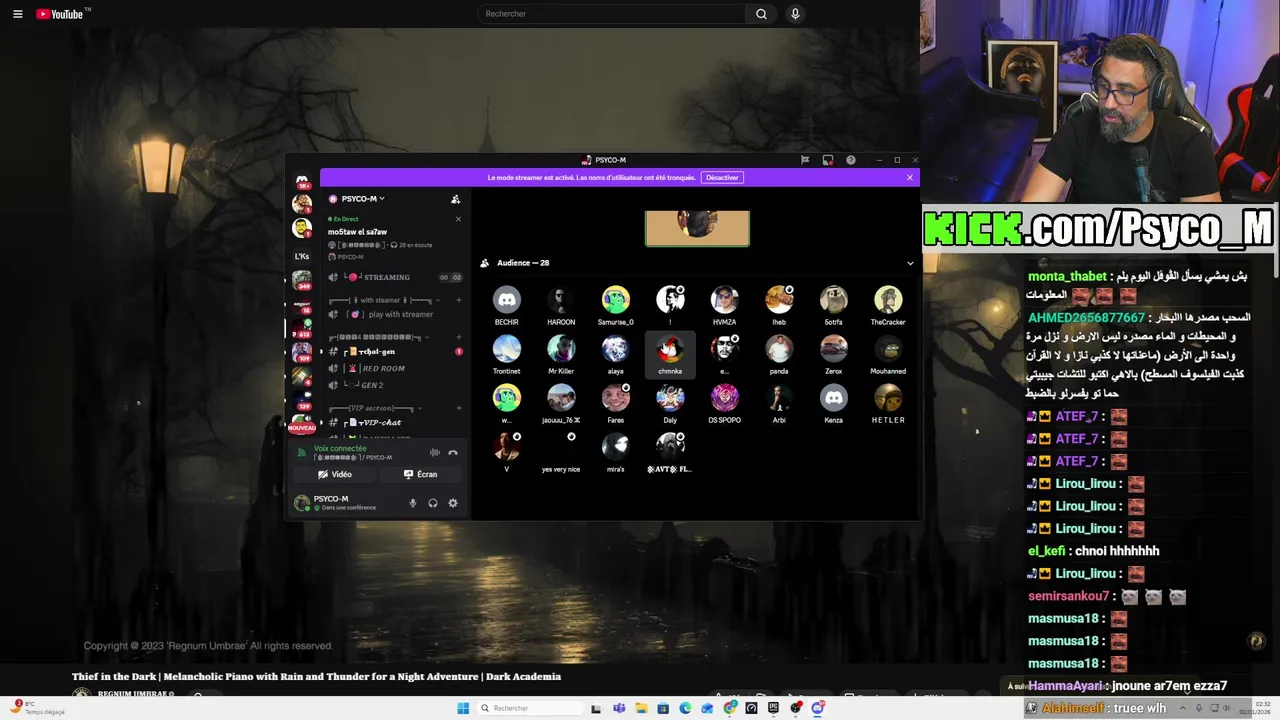The width and height of the screenshot is (1280, 720).
Task: Add a channel to 'with steamer' category
Action: 459,300
